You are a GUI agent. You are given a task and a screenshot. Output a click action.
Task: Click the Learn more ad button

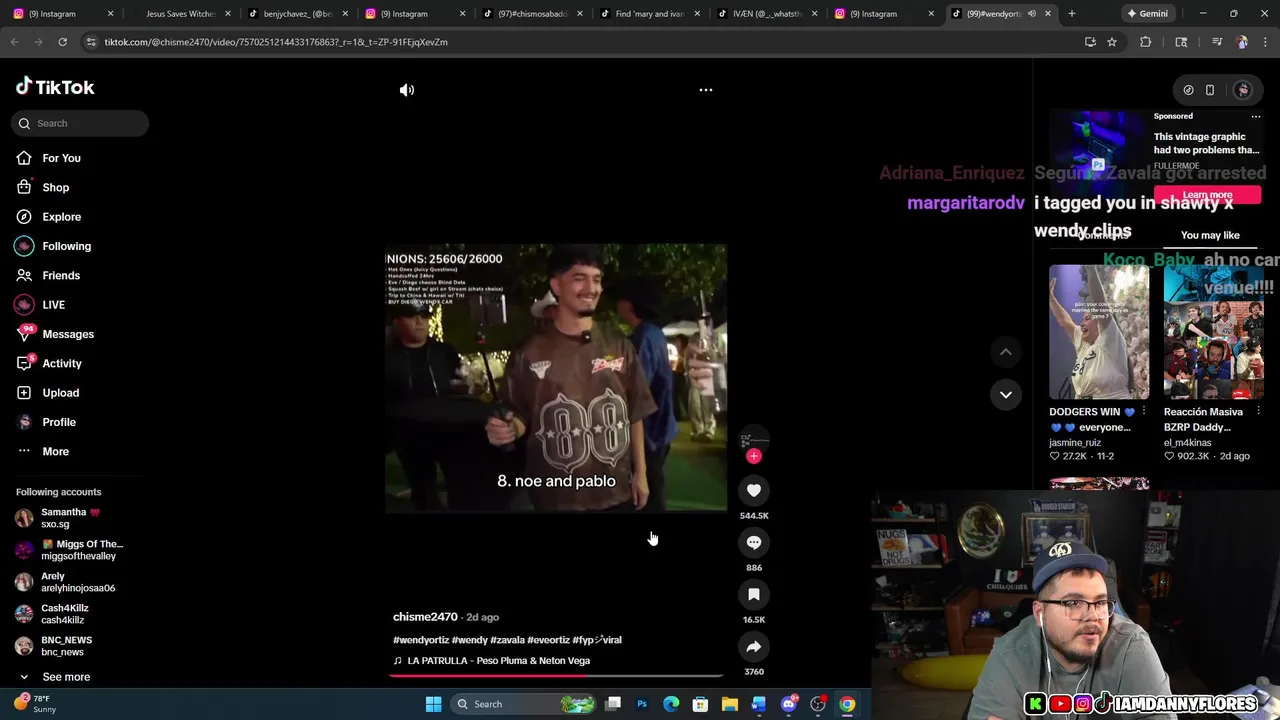click(x=1207, y=195)
